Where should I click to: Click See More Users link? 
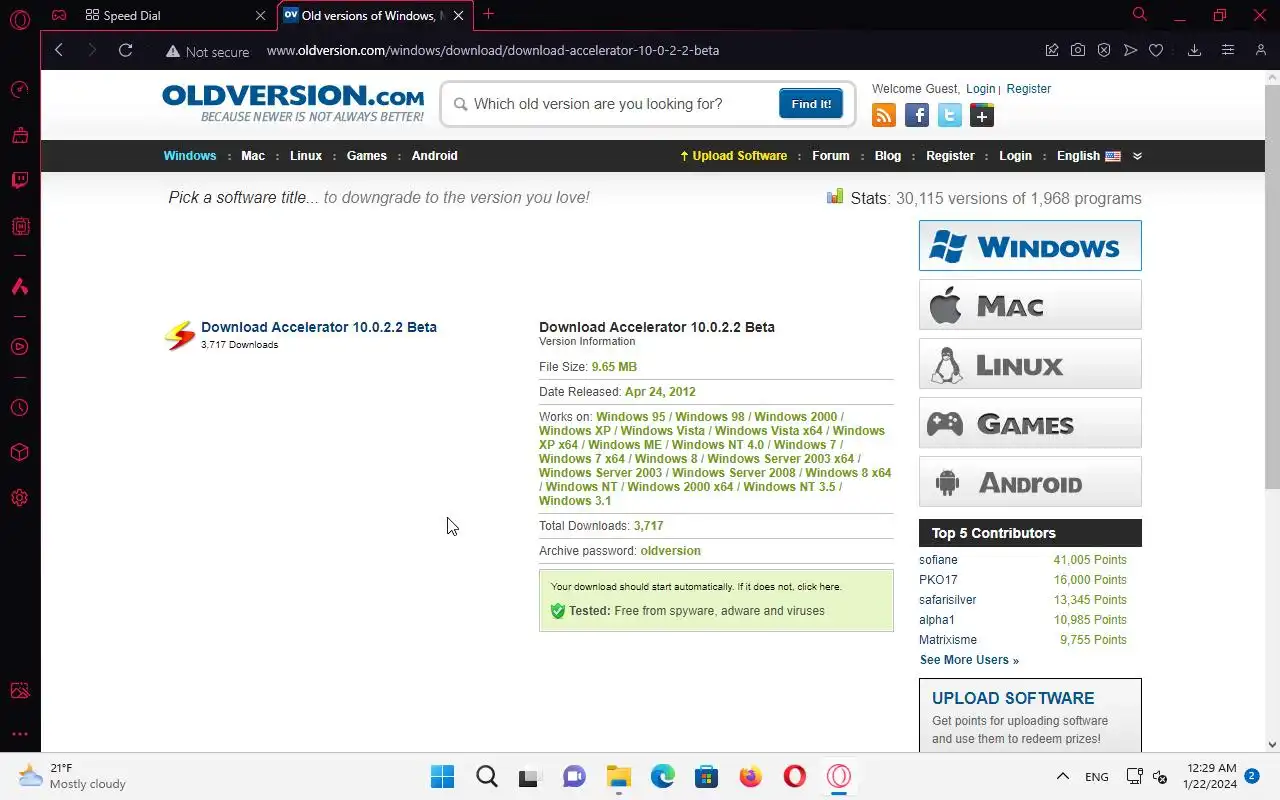969,660
